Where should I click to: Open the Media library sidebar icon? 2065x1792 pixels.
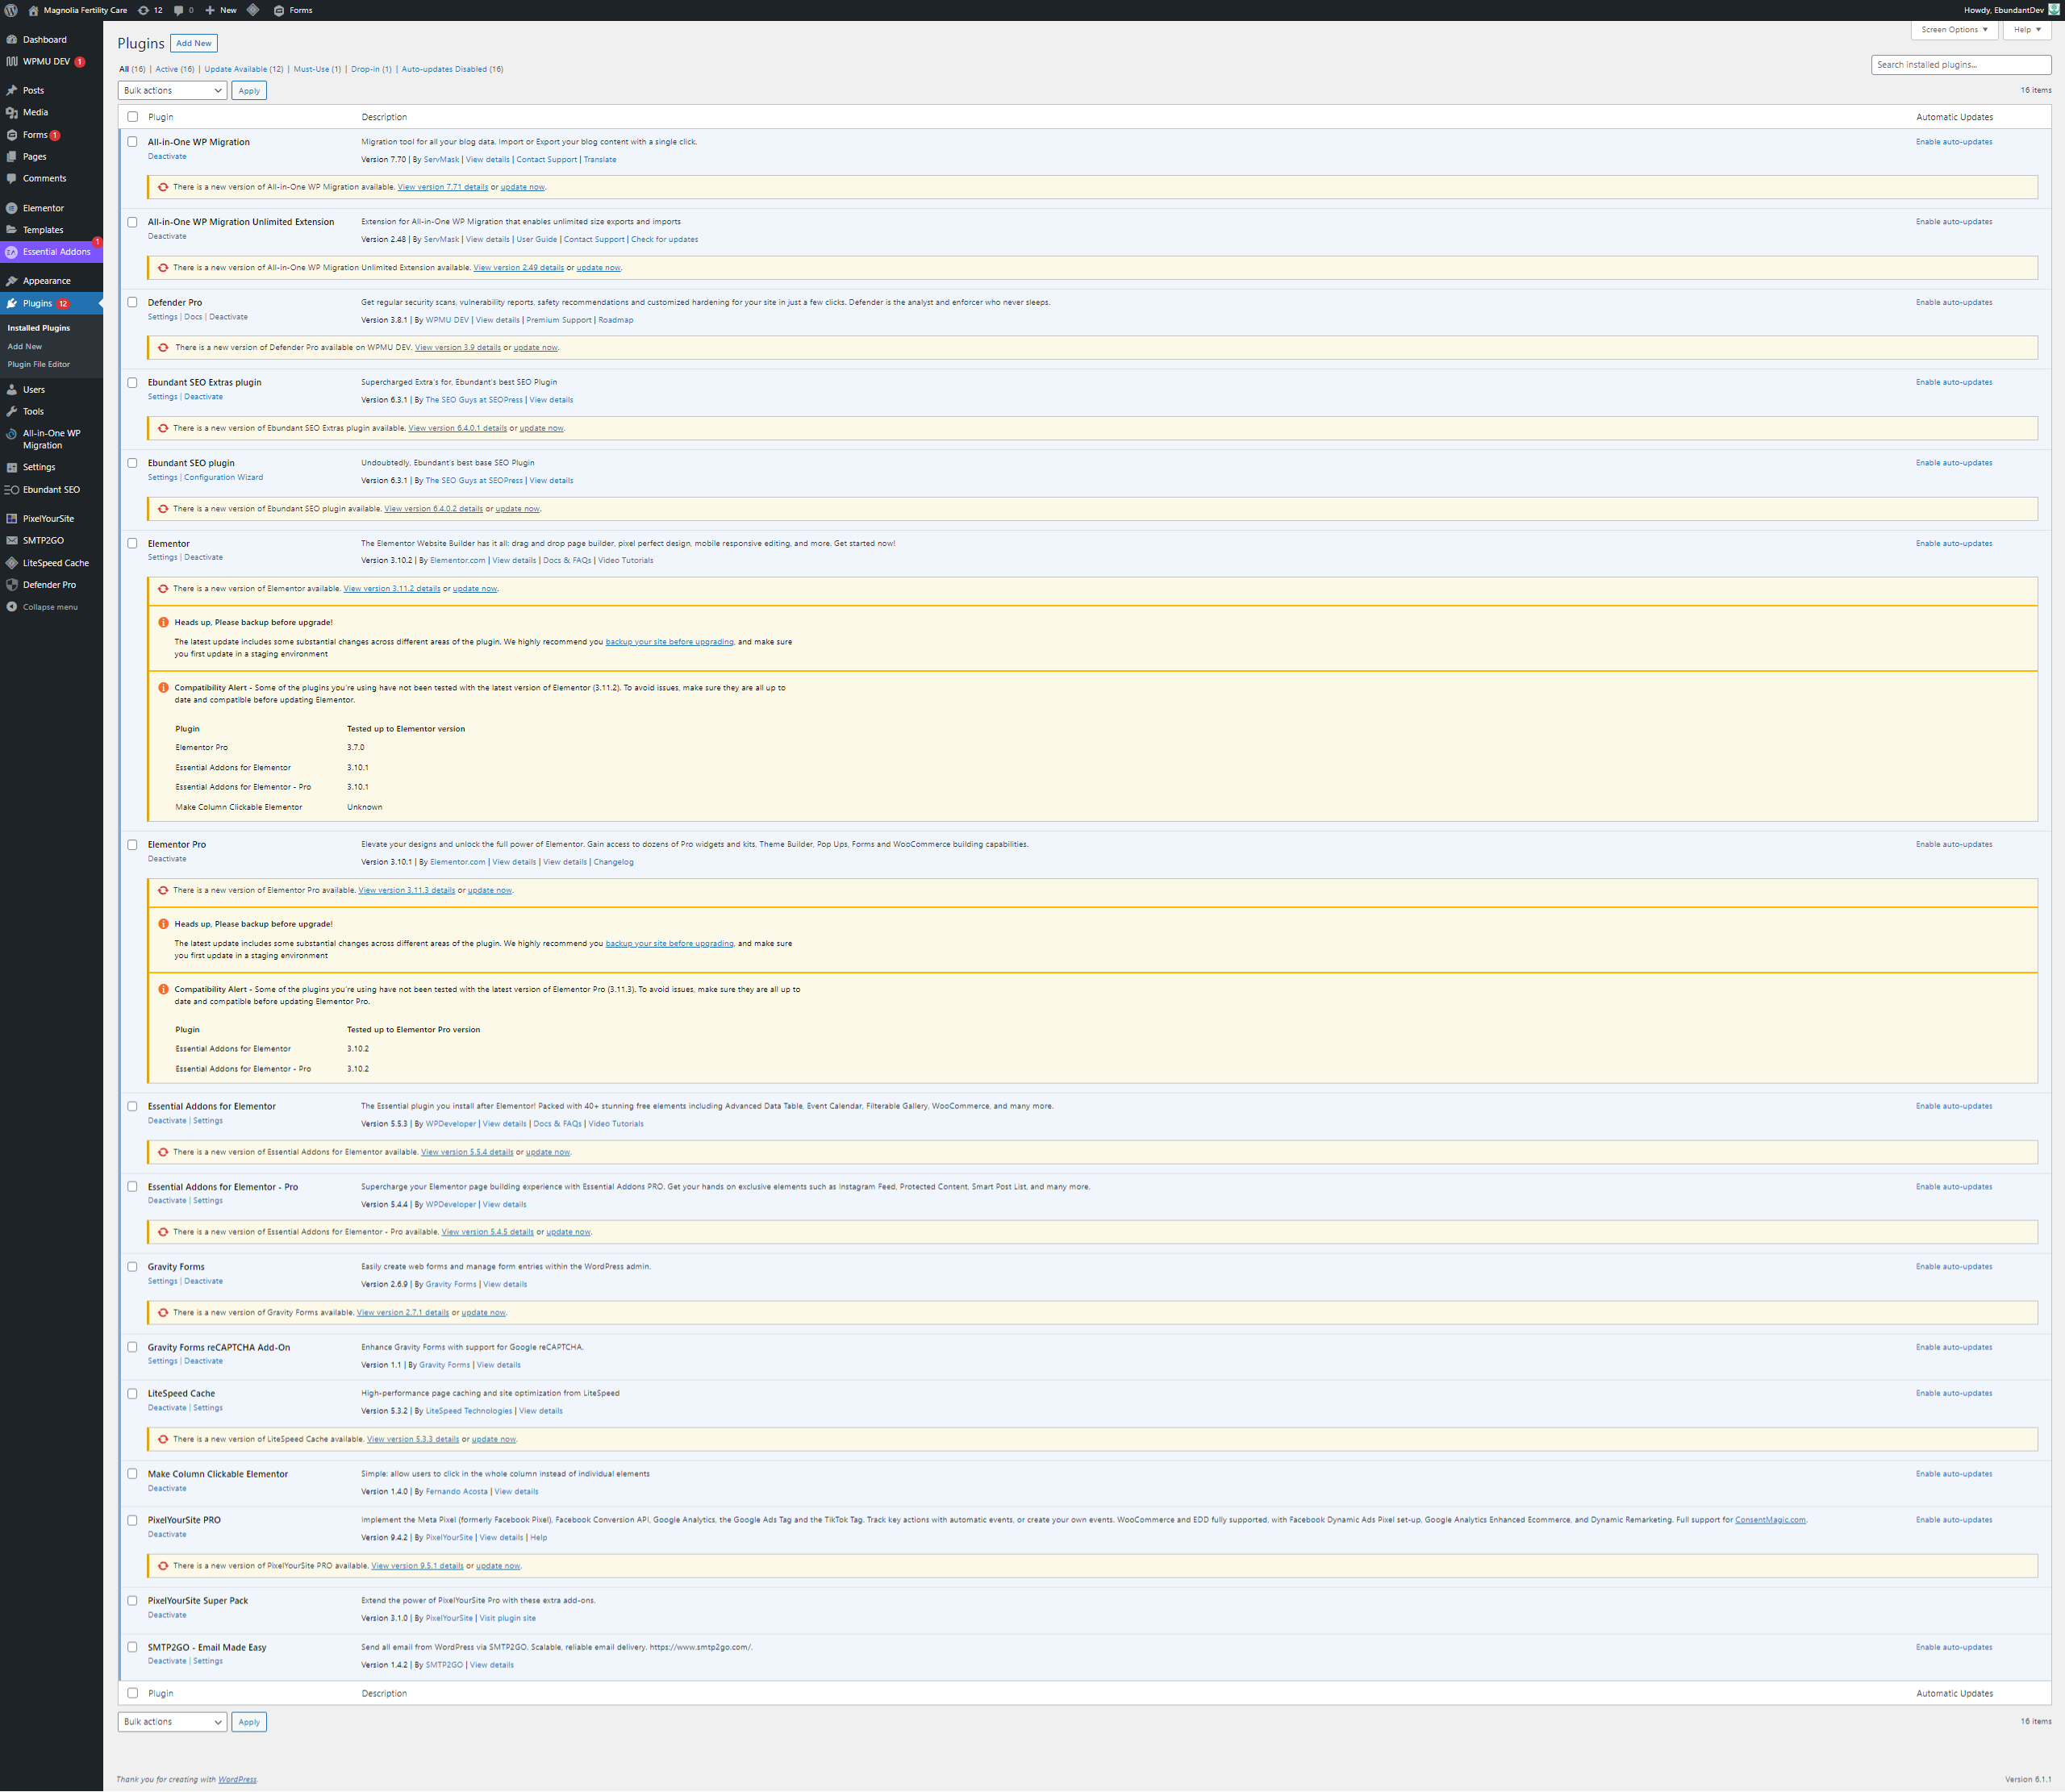click(11, 113)
